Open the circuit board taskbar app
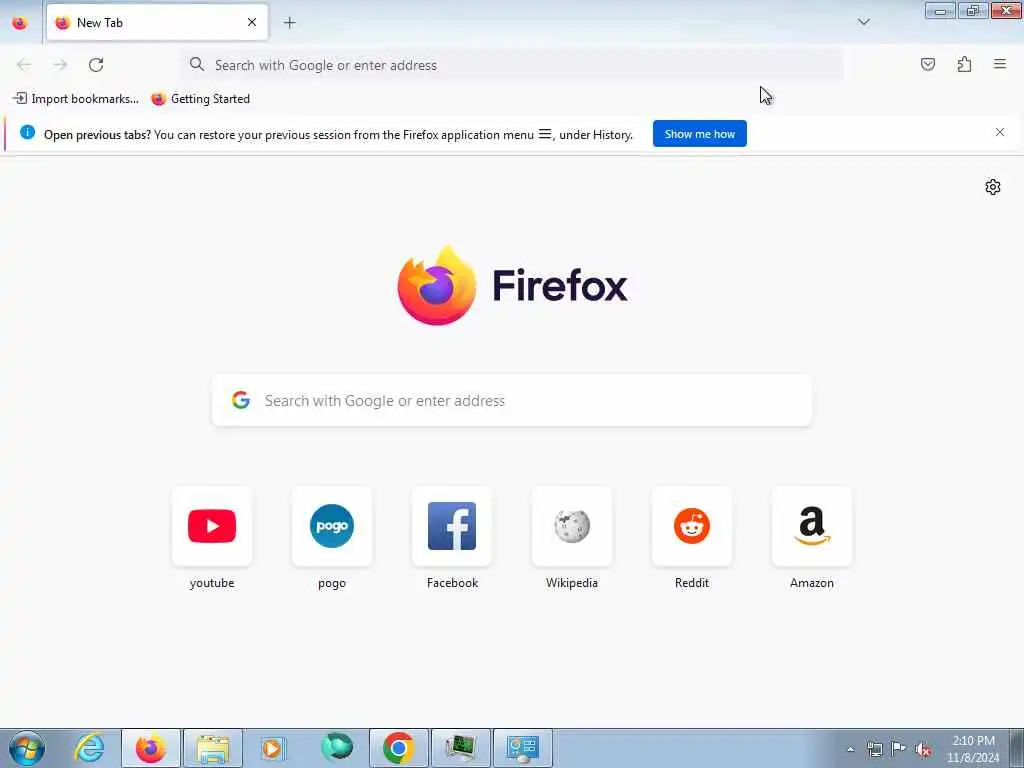1024x768 pixels. coord(461,748)
